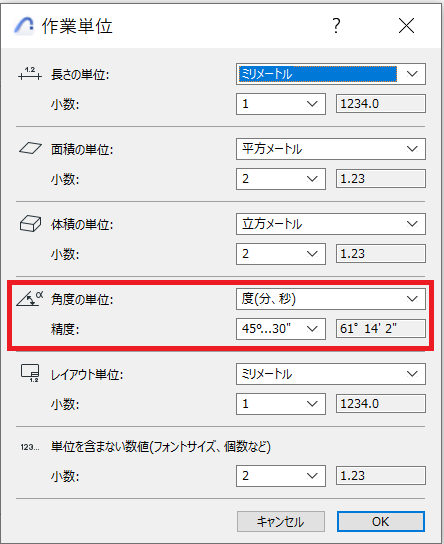Click the Archicad logo in title bar

[24, 26]
